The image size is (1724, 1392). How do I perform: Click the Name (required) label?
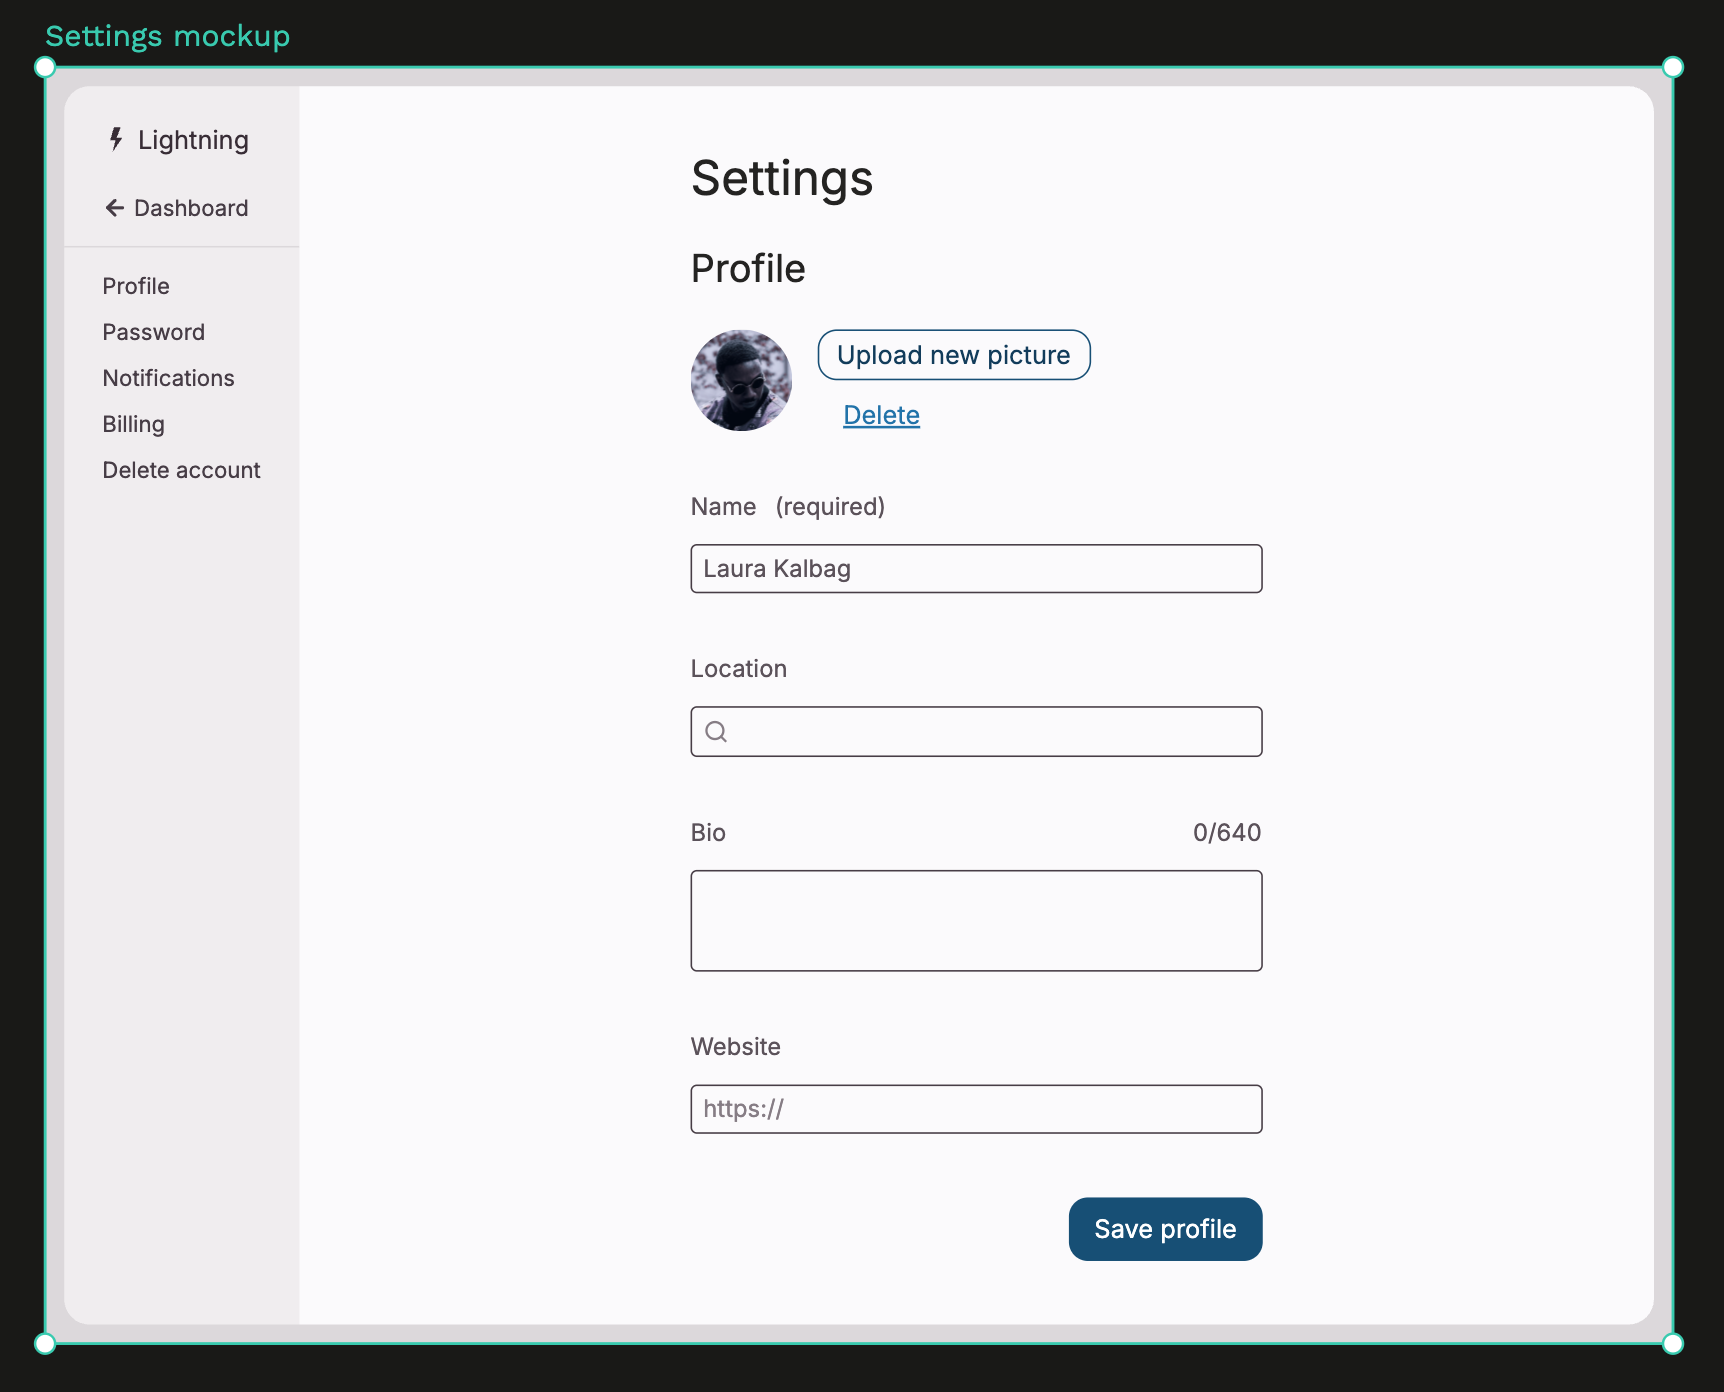click(788, 507)
